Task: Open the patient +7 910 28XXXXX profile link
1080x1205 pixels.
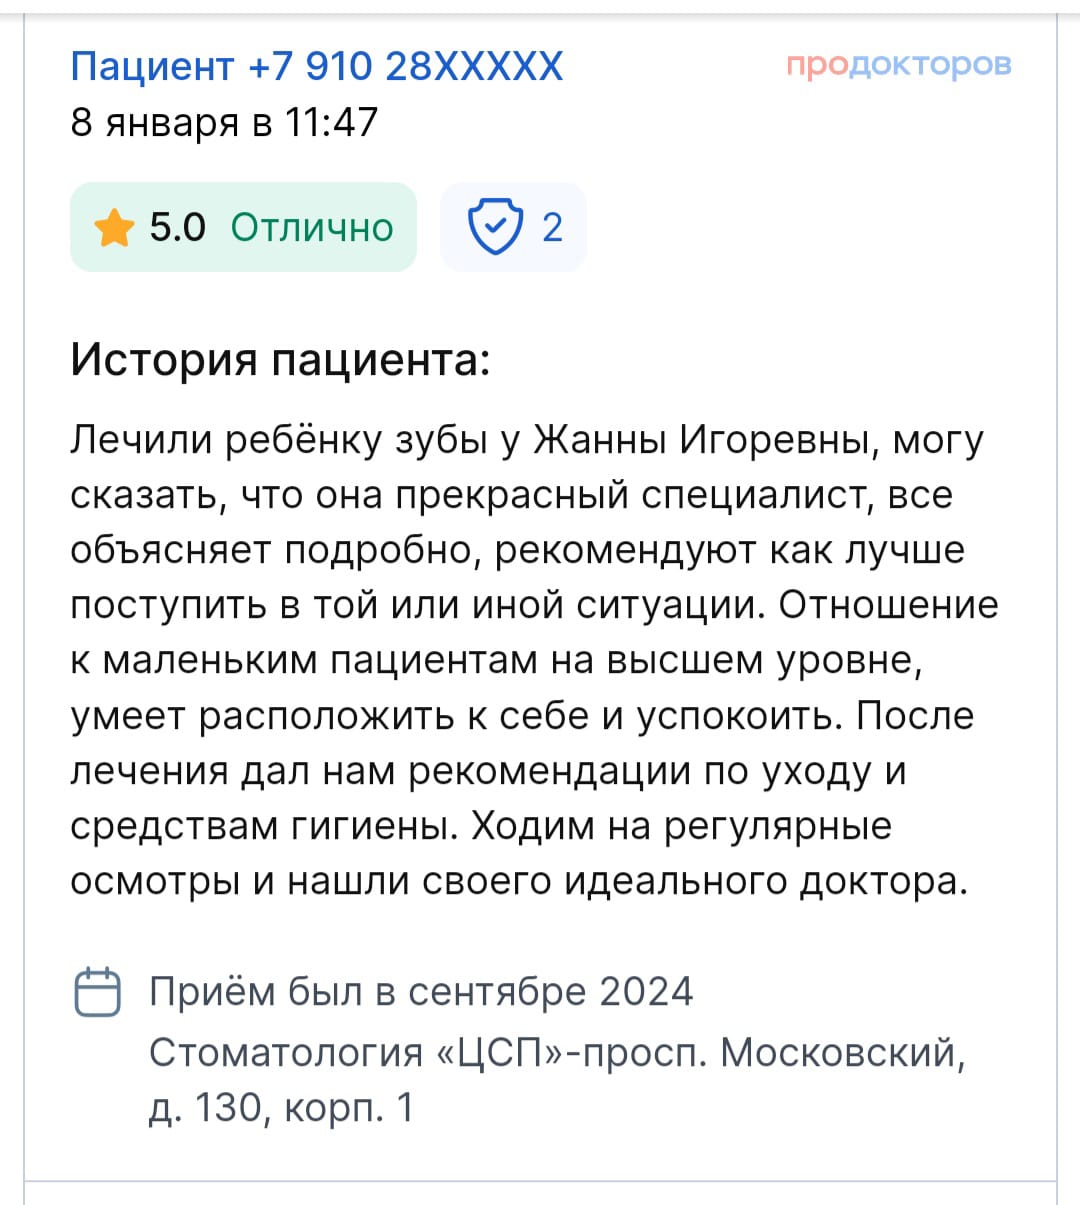Action: 317,66
